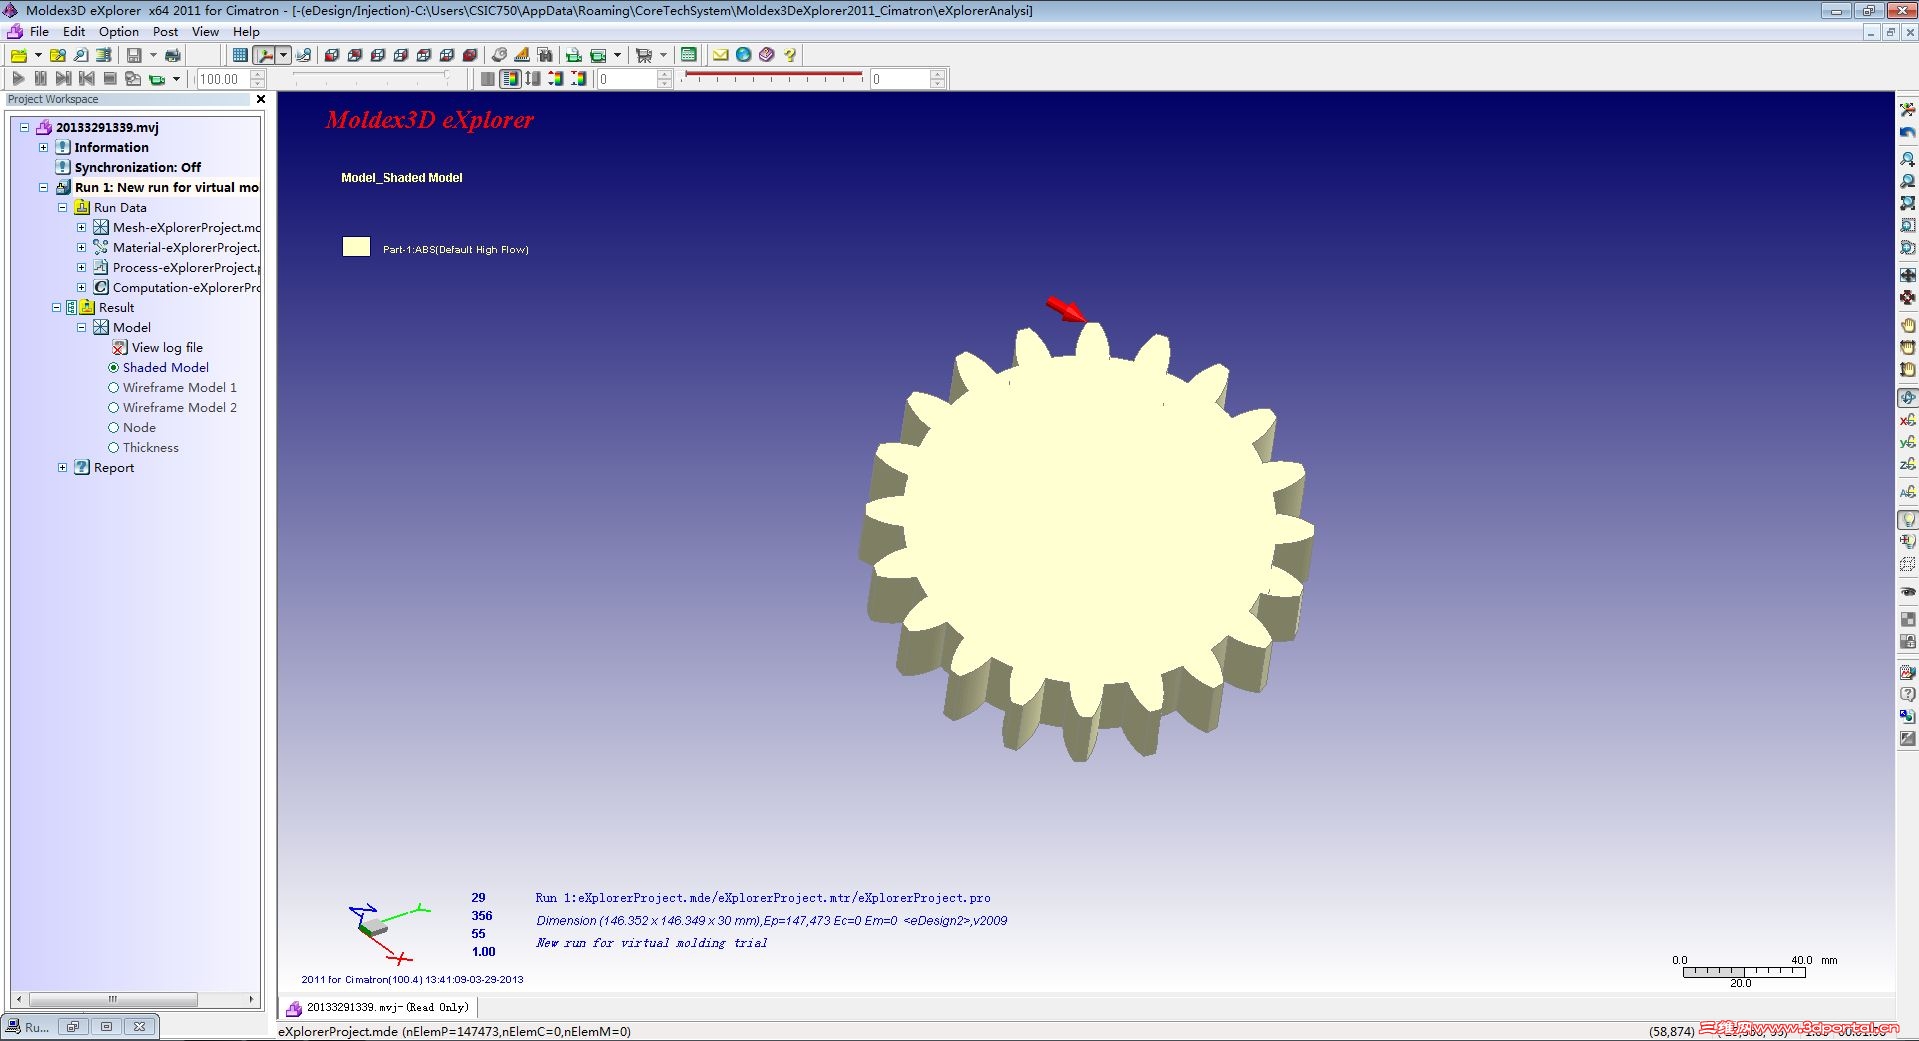Image resolution: width=1919 pixels, height=1041 pixels.
Task: Click View log file in the tree
Action: pyautogui.click(x=167, y=347)
